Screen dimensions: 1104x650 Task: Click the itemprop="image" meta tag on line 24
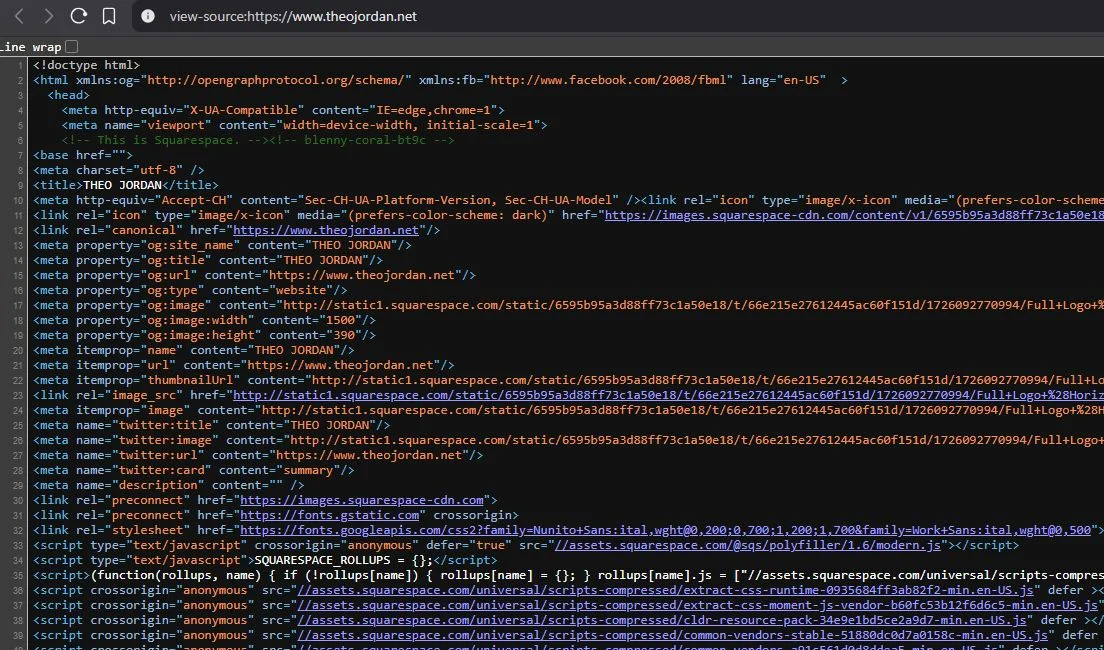click(x=568, y=410)
